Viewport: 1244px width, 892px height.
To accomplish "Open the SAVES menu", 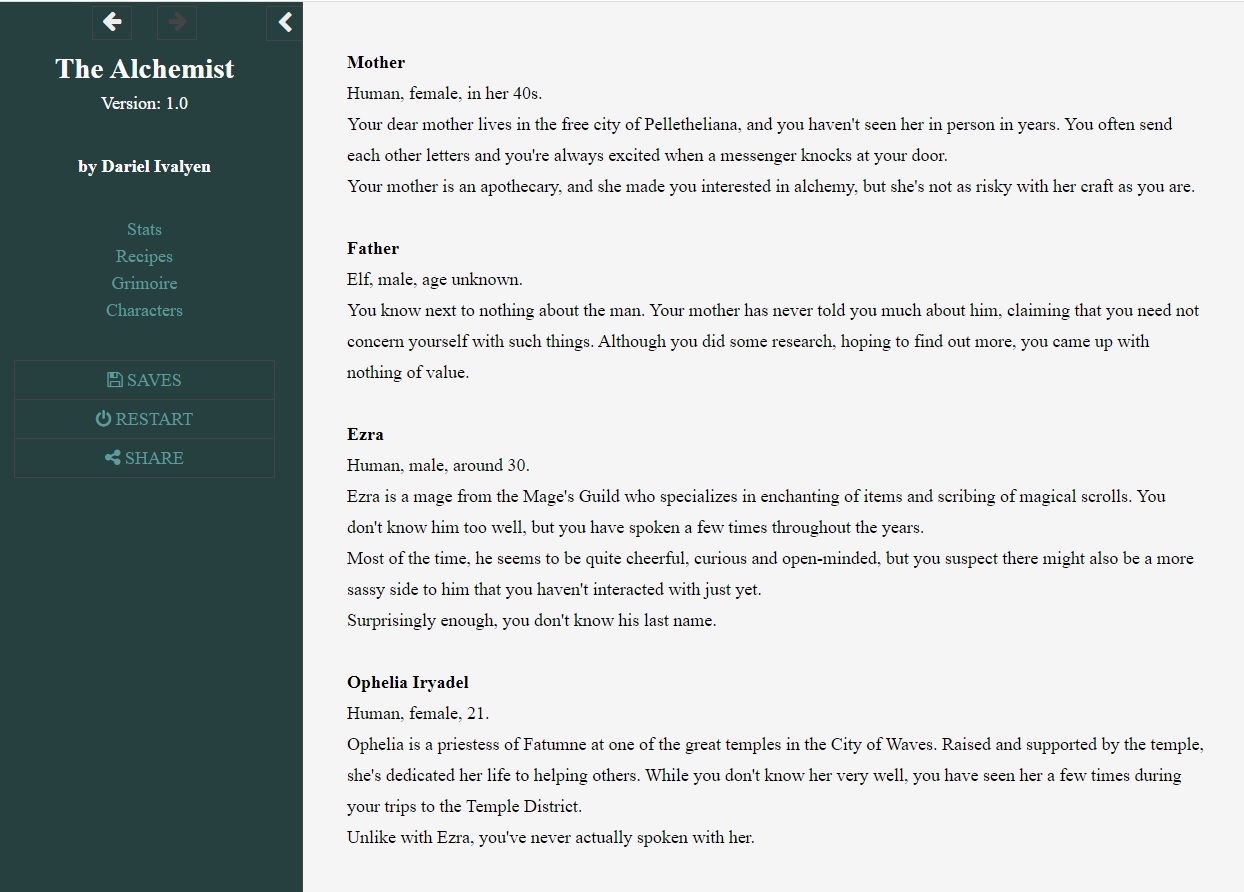I will click(x=144, y=380).
